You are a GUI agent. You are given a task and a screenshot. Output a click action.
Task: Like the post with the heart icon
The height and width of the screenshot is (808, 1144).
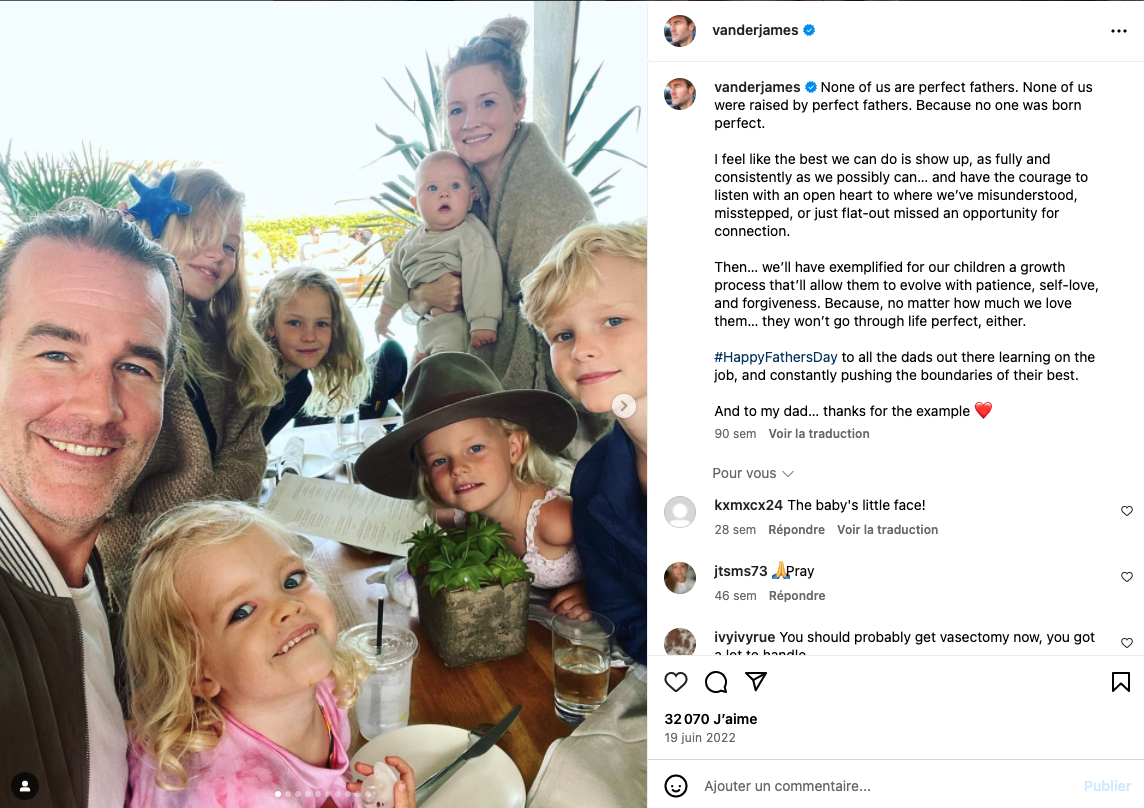676,682
